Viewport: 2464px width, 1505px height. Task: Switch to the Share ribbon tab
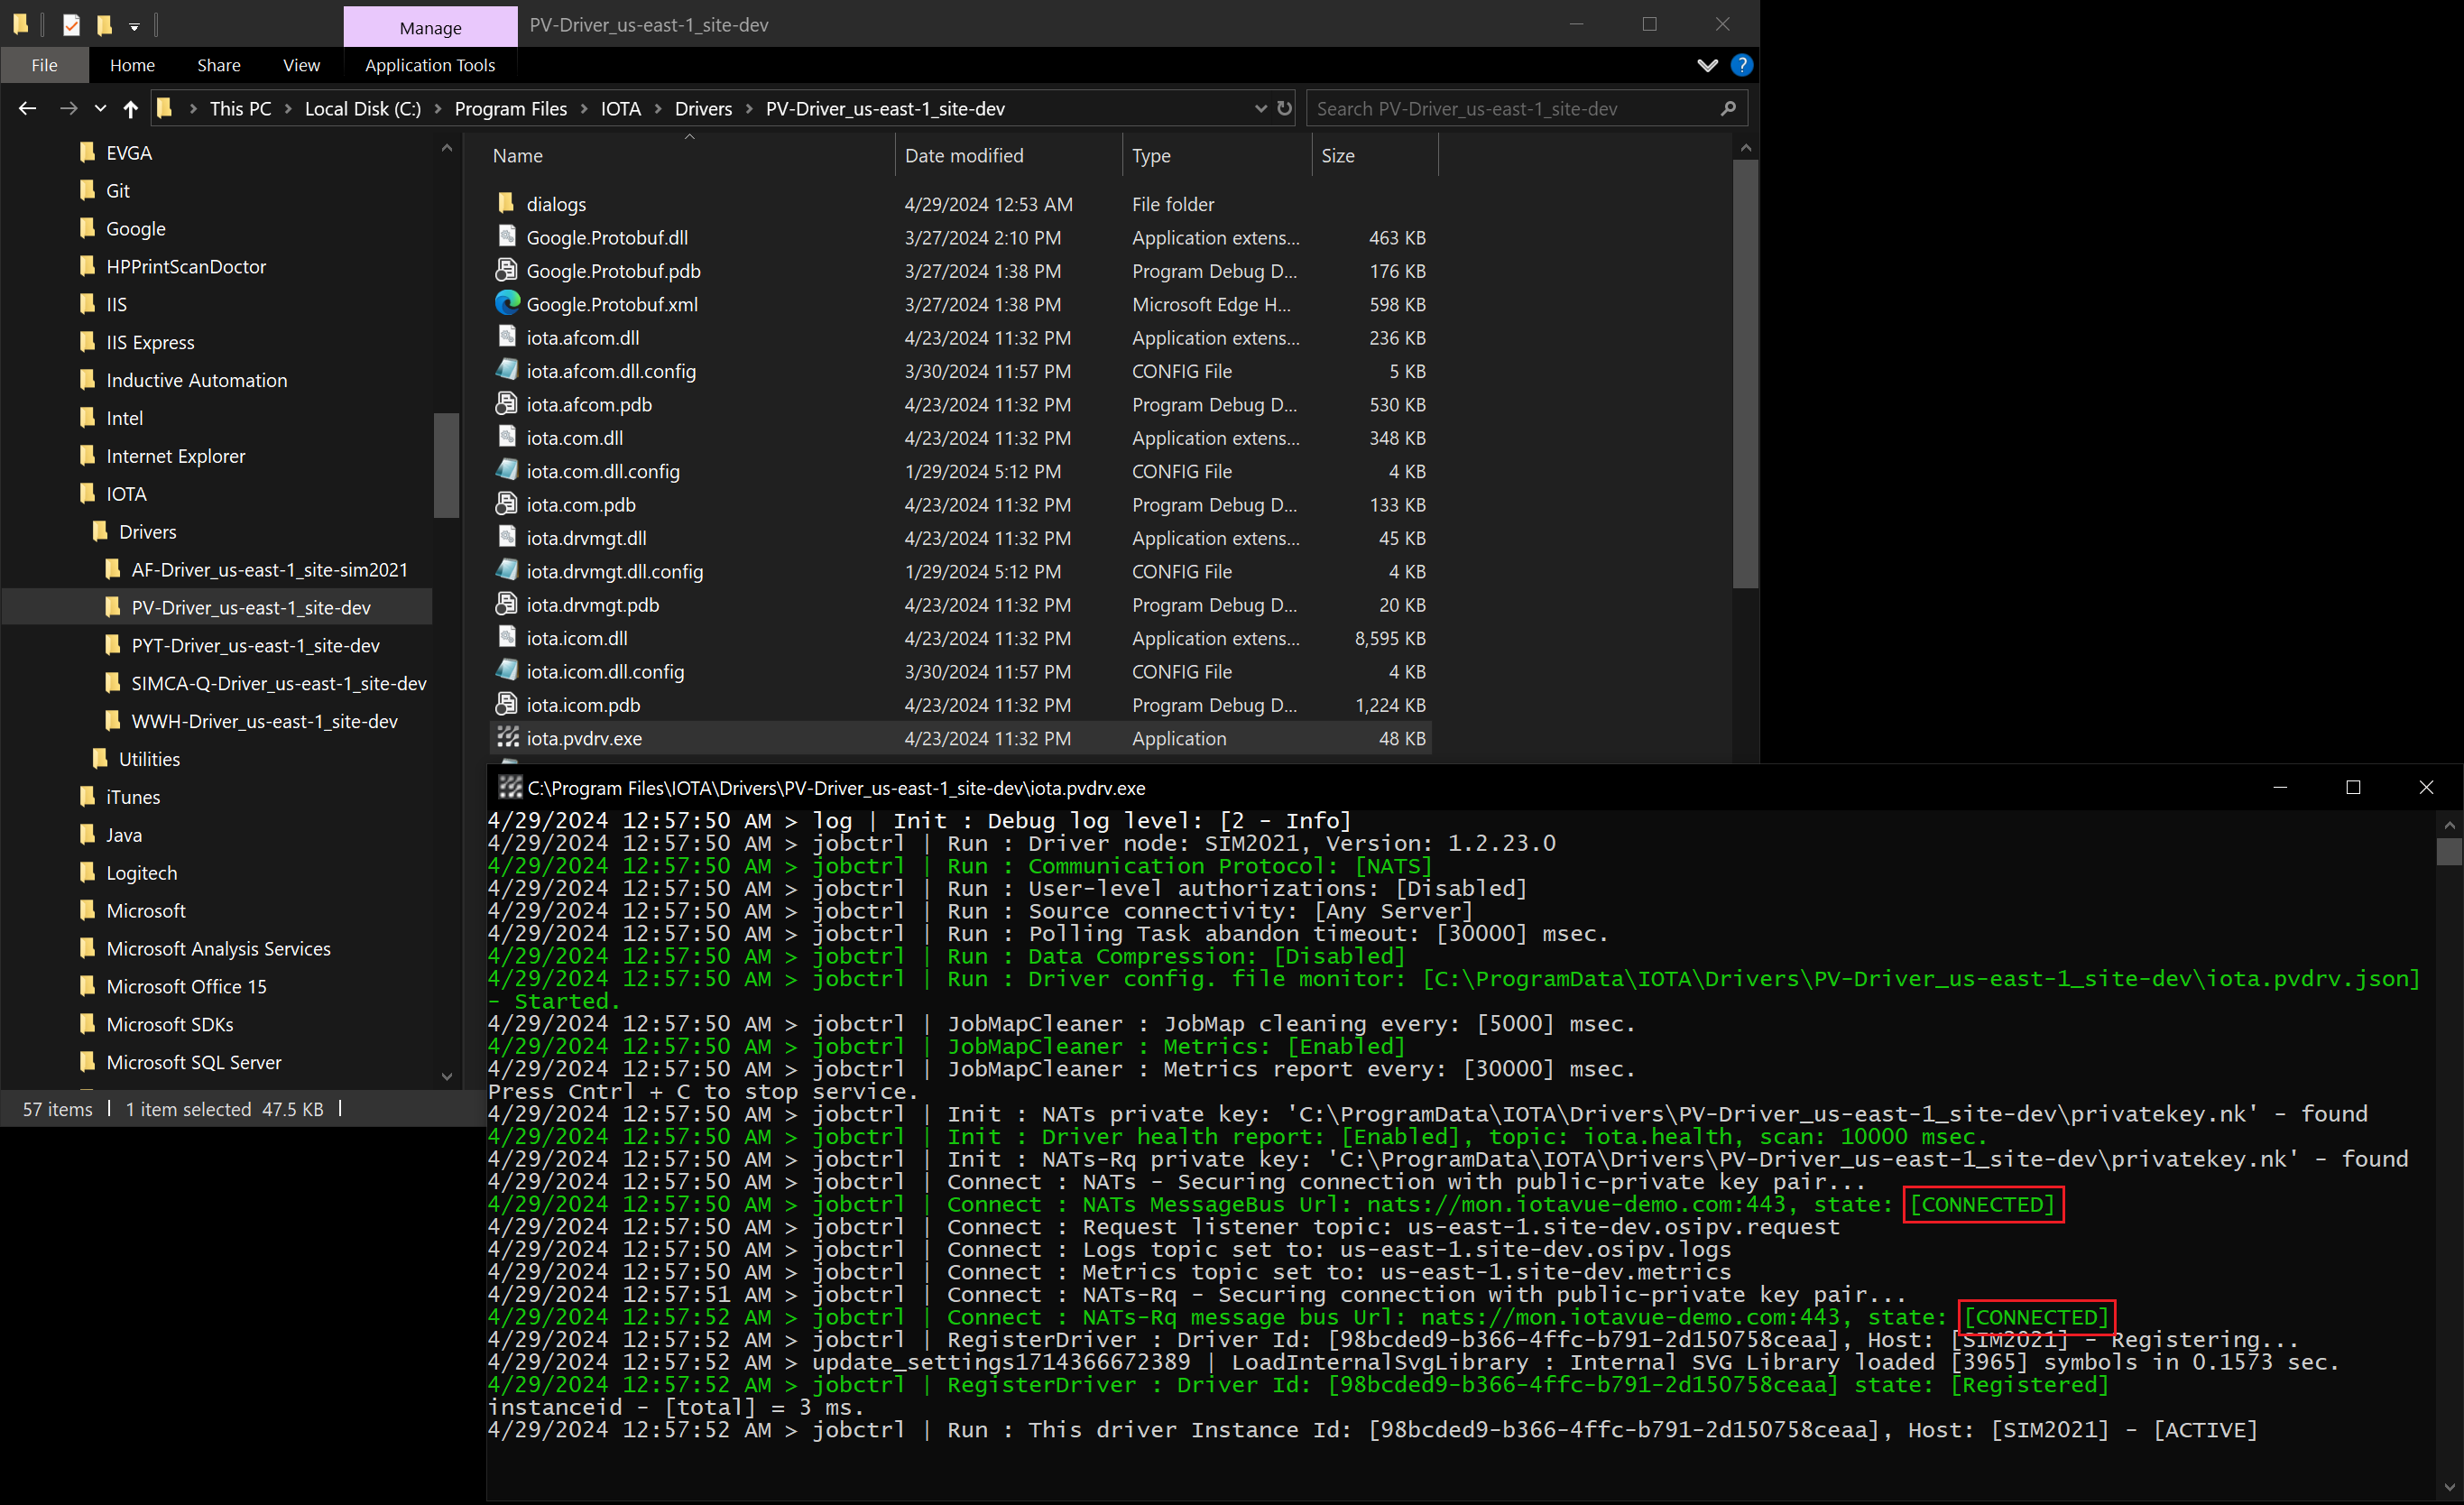pyautogui.click(x=219, y=65)
